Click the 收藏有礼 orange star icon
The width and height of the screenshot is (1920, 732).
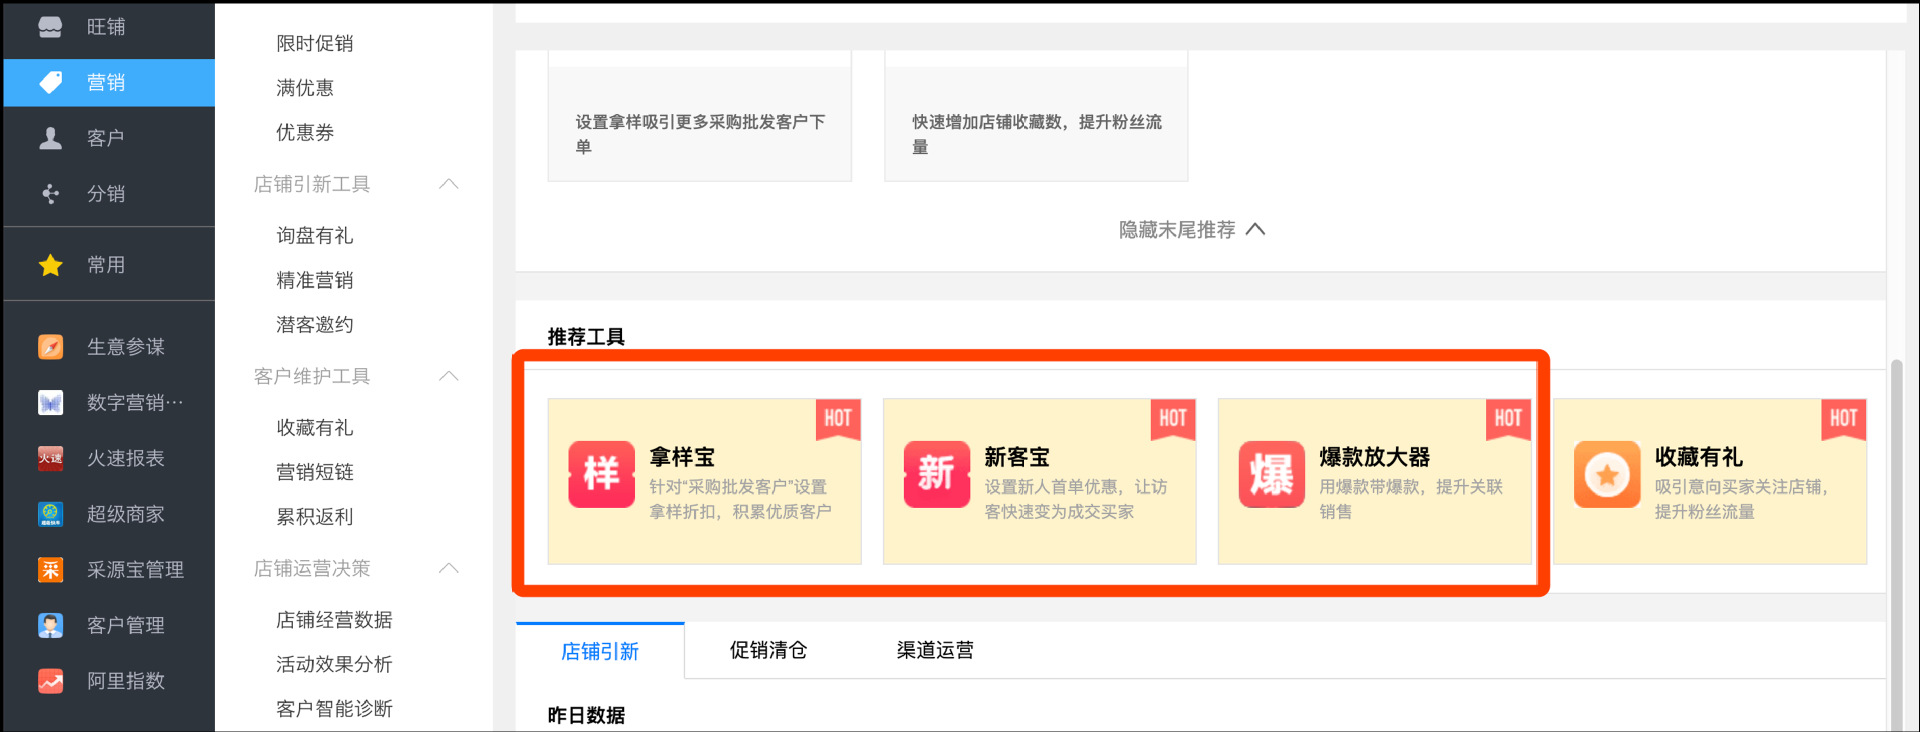click(x=1607, y=474)
